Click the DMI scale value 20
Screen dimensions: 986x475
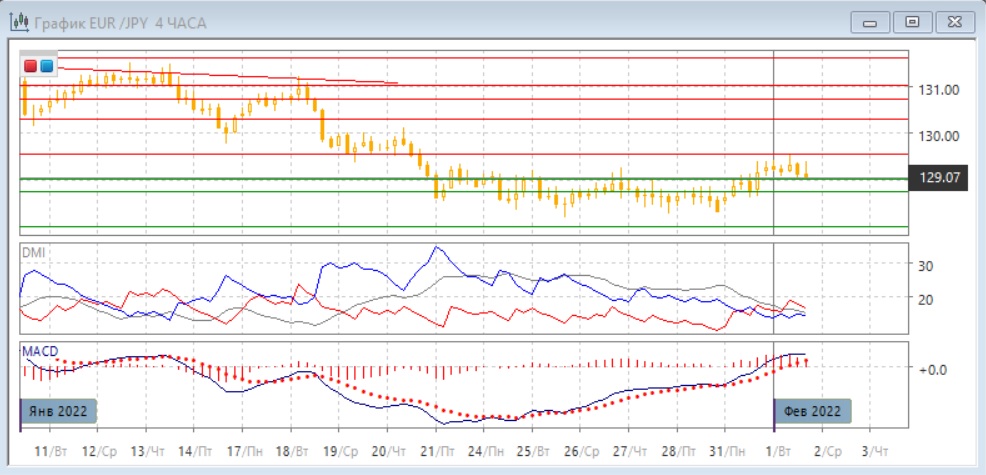click(x=925, y=299)
